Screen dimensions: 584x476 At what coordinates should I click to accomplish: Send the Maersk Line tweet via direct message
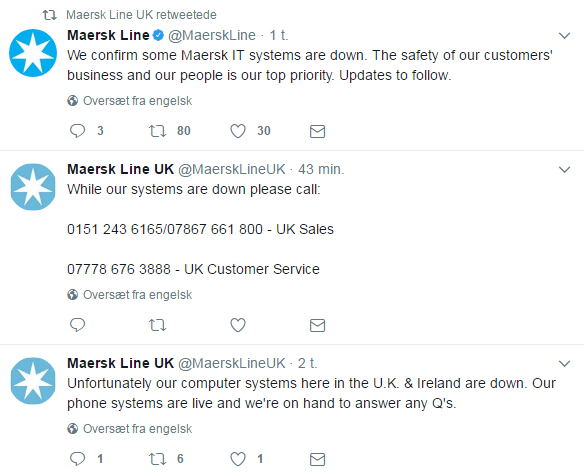click(x=317, y=131)
